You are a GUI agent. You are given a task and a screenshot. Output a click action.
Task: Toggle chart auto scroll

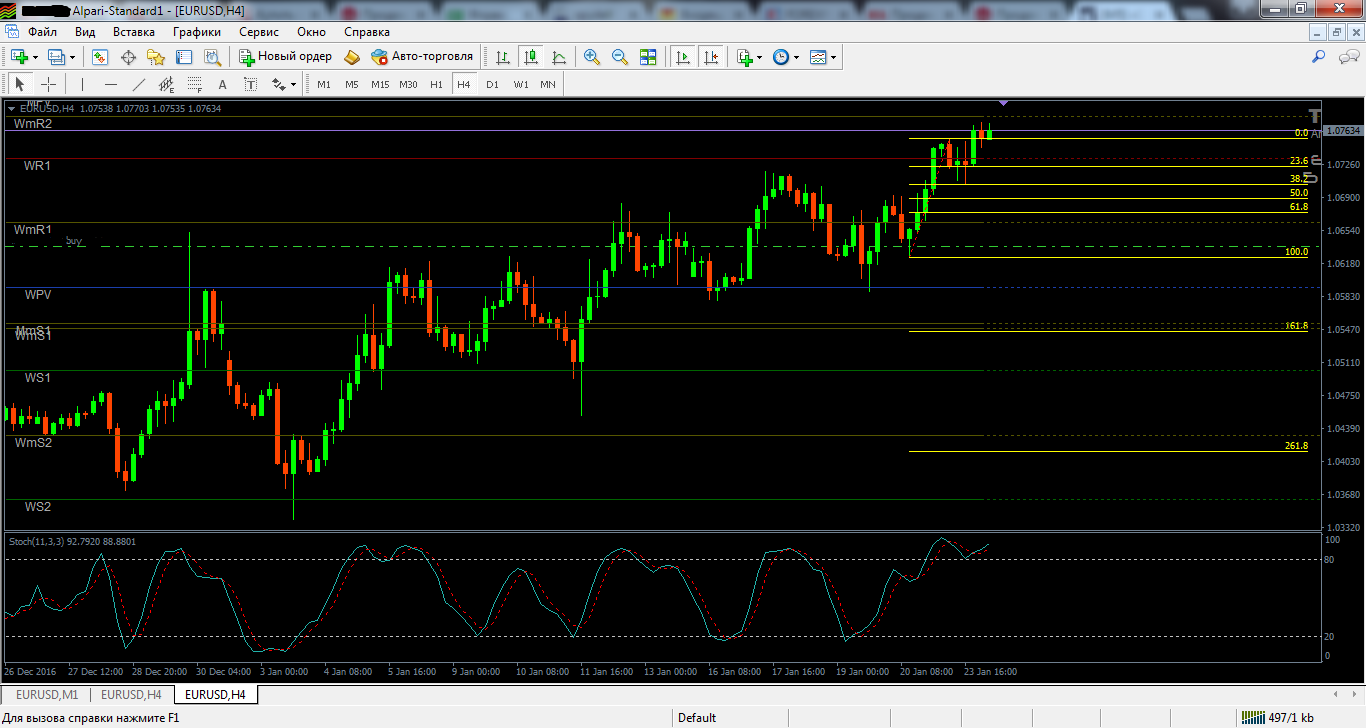pos(683,57)
